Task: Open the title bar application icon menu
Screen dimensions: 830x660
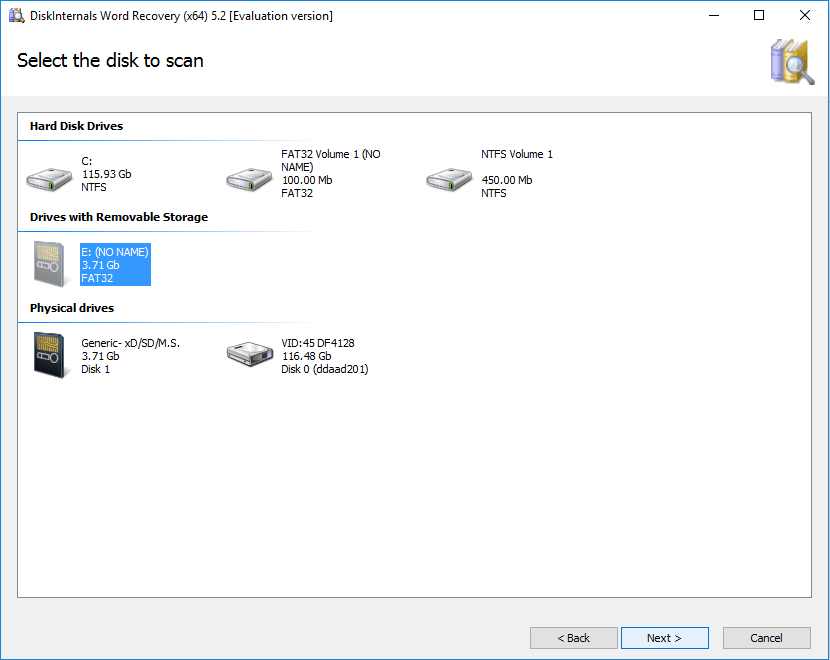Action: coord(16,16)
